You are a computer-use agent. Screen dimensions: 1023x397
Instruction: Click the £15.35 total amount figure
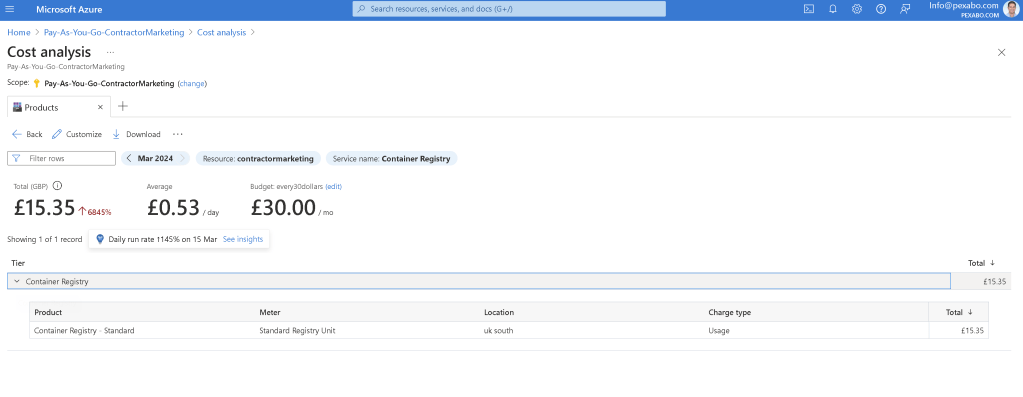point(44,207)
